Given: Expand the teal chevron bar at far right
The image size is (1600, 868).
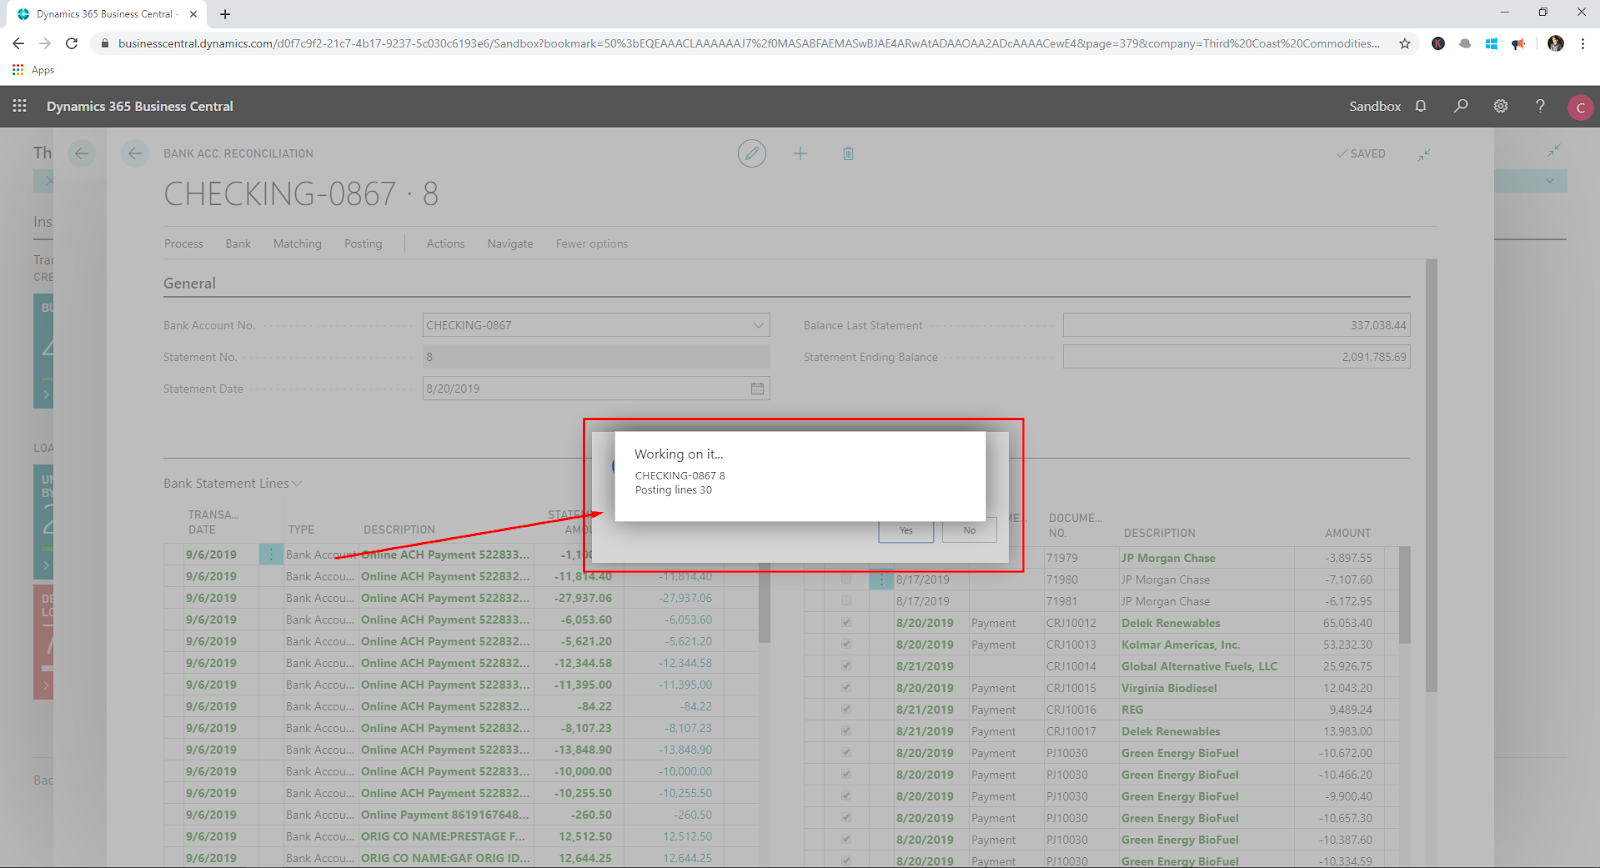Looking at the screenshot, I should pyautogui.click(x=1549, y=181).
